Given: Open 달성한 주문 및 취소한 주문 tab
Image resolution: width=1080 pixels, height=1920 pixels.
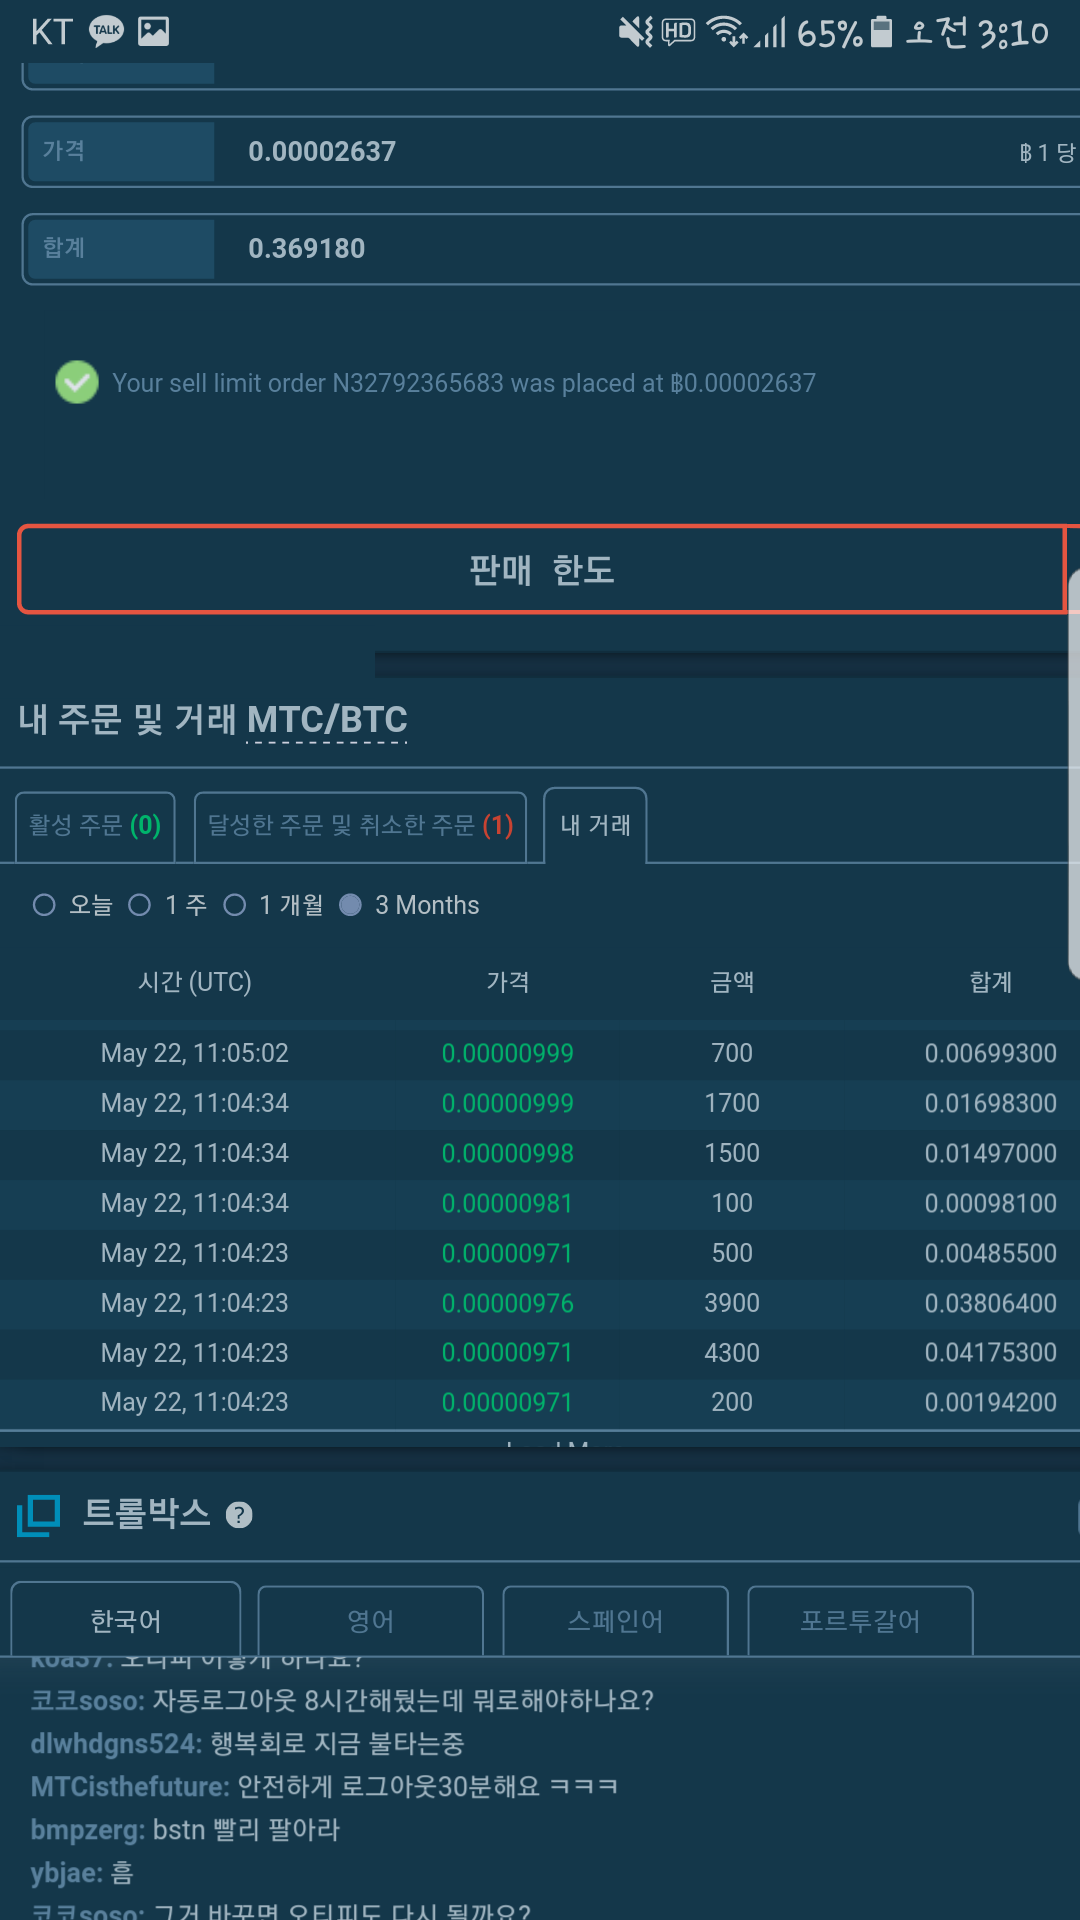Looking at the screenshot, I should (x=360, y=826).
